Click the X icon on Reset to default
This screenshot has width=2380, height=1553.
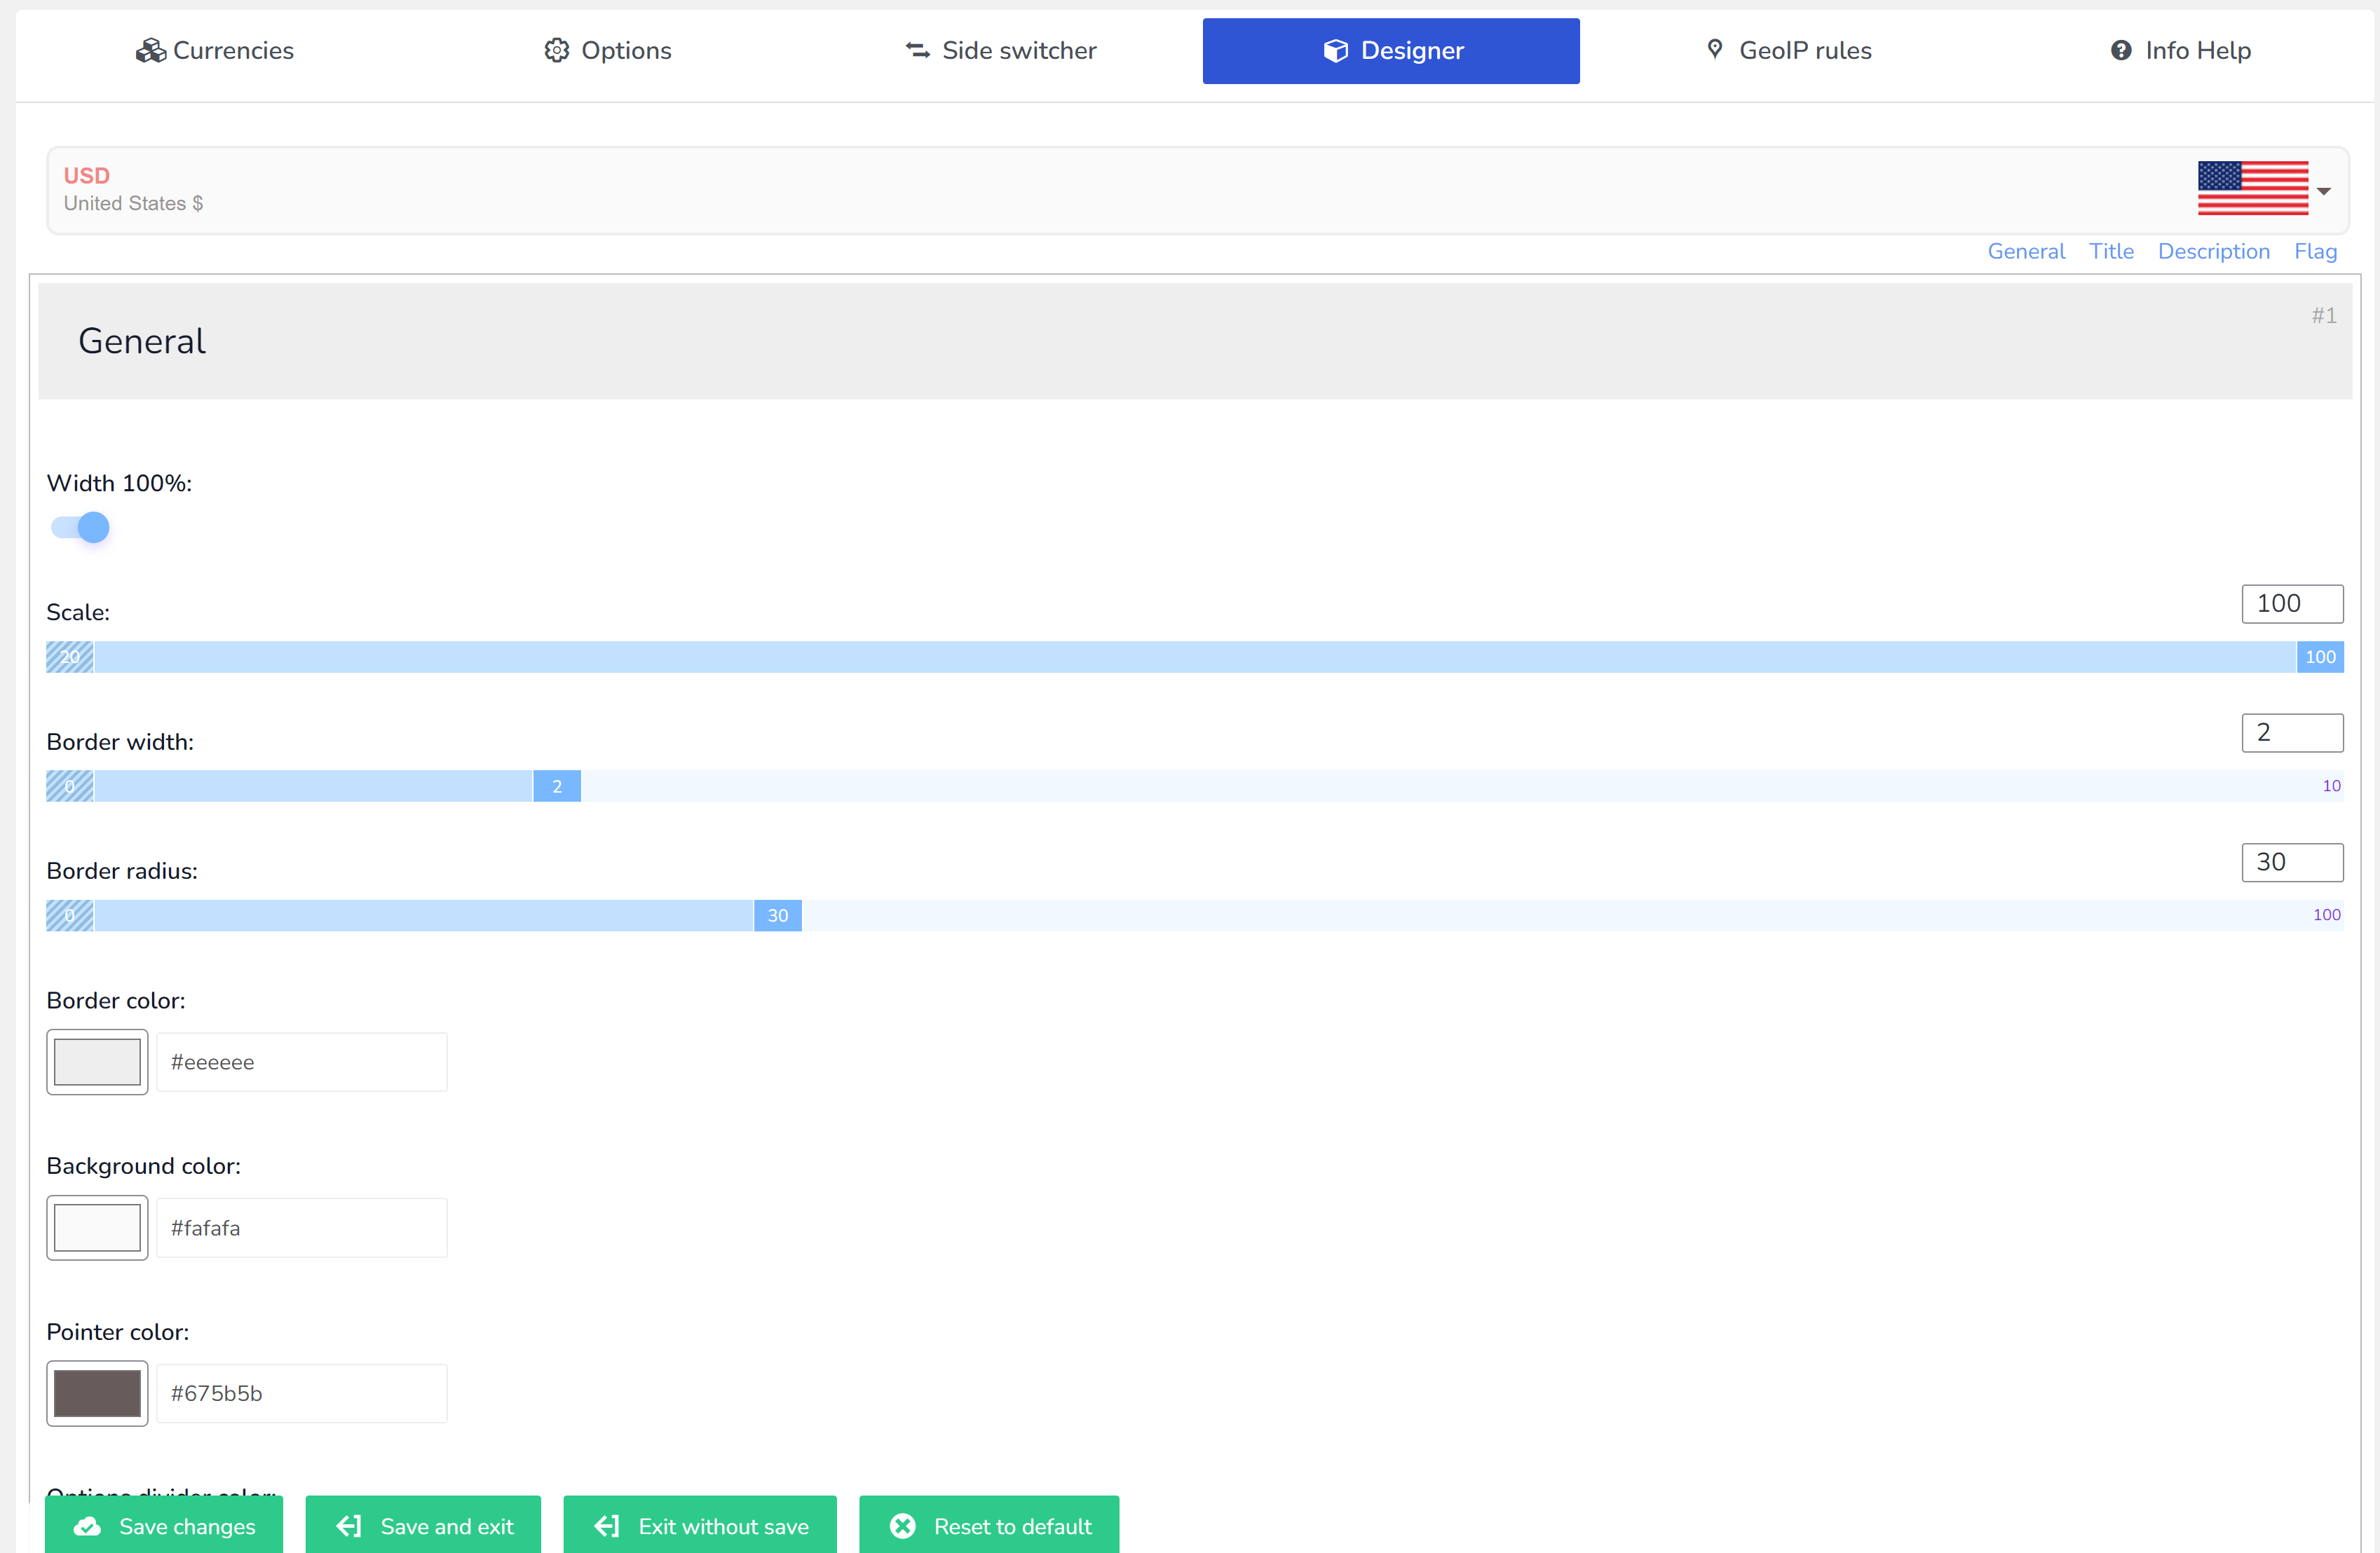tap(902, 1526)
